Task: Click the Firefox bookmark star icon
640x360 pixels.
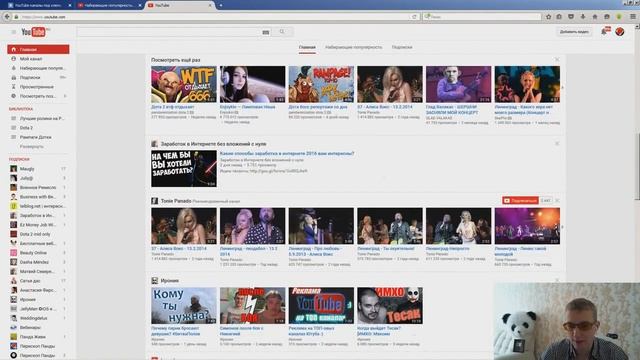Action: tap(548, 17)
